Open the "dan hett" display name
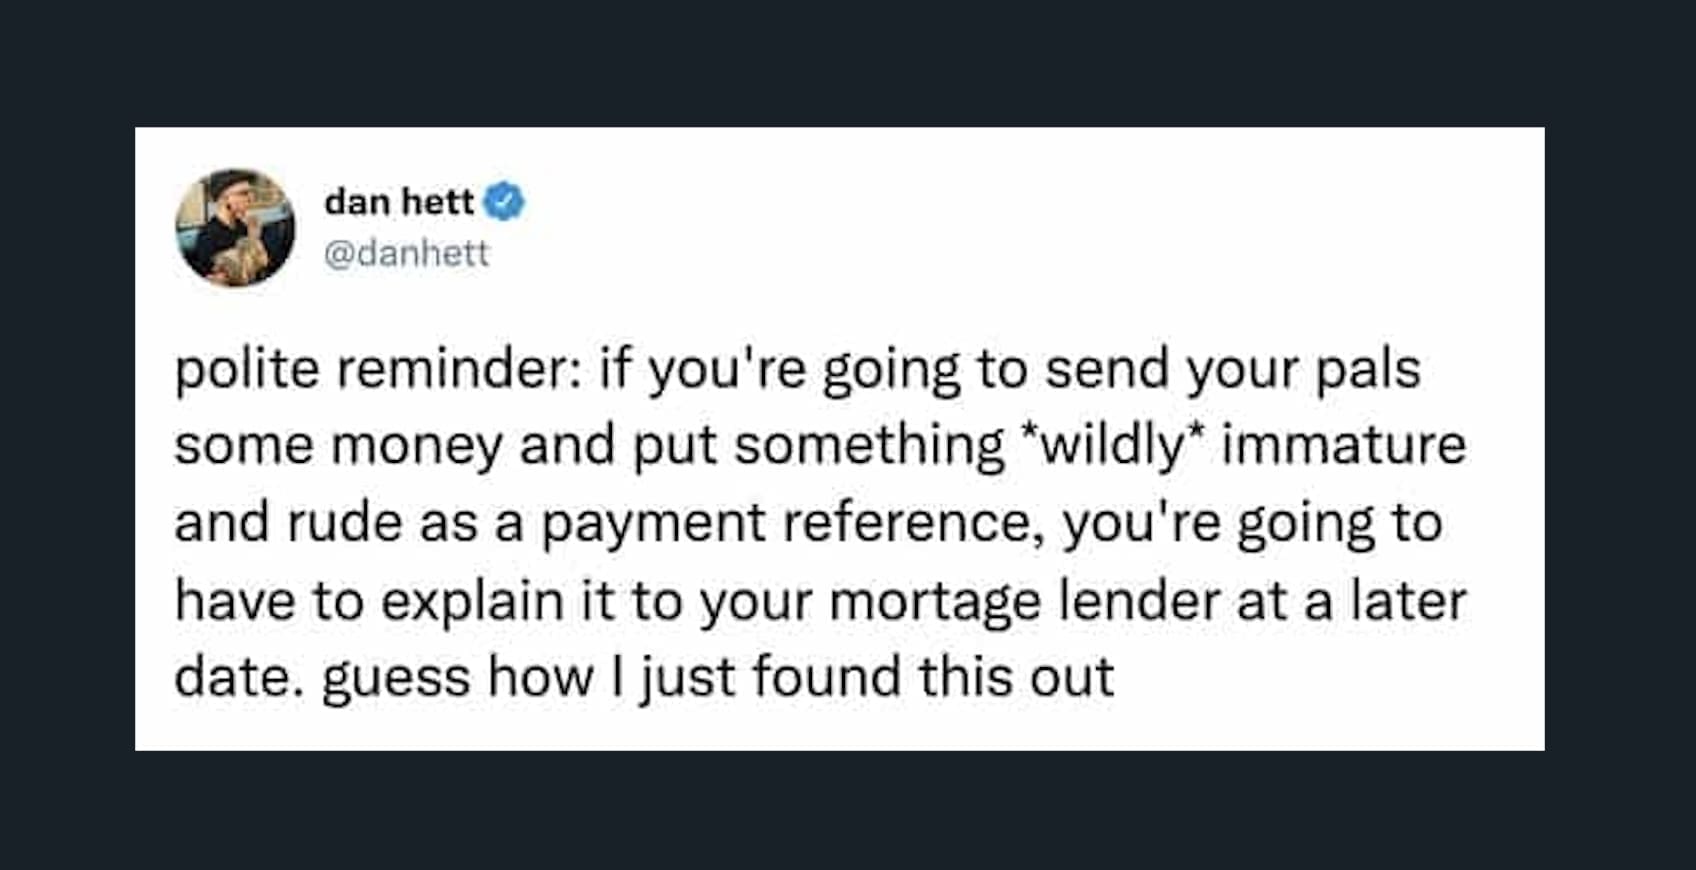 click(x=398, y=202)
